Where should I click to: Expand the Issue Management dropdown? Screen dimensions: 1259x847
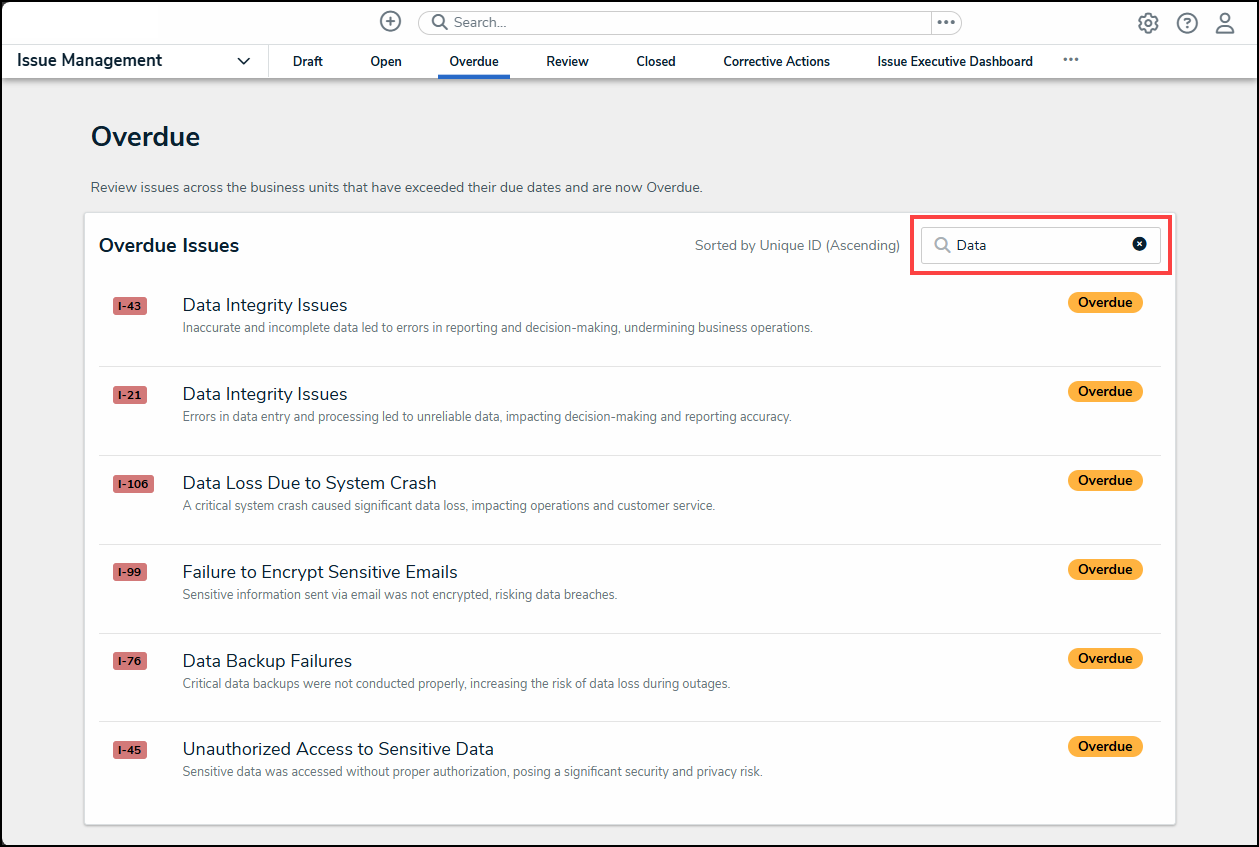[243, 61]
